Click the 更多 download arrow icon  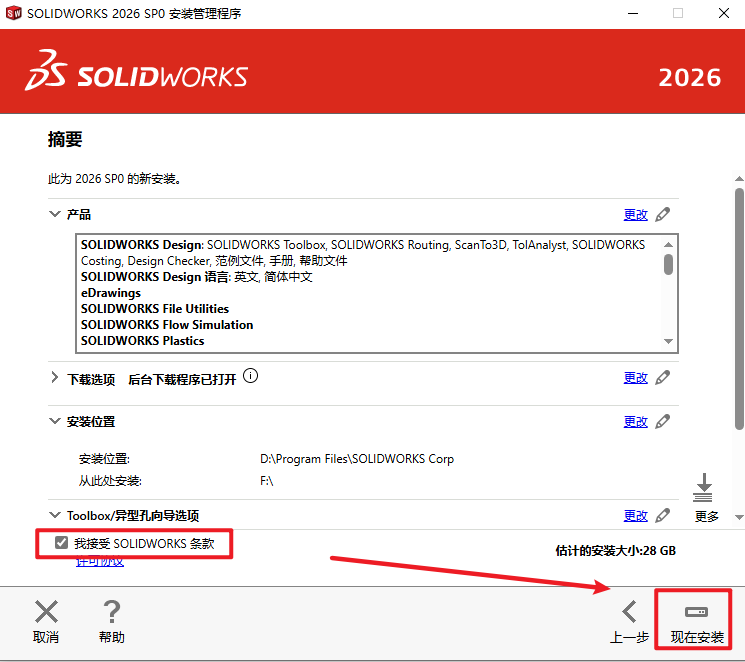(704, 489)
